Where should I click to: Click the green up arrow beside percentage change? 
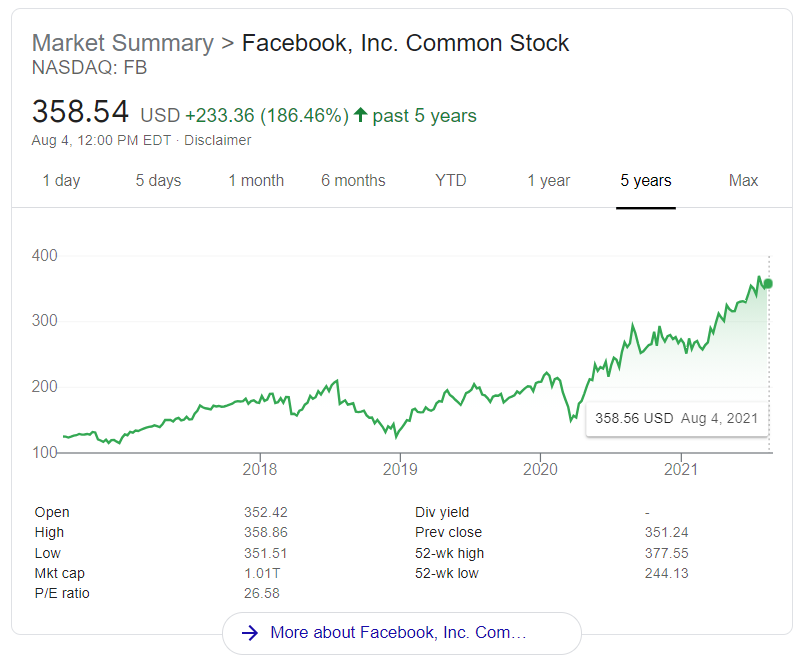(x=360, y=115)
